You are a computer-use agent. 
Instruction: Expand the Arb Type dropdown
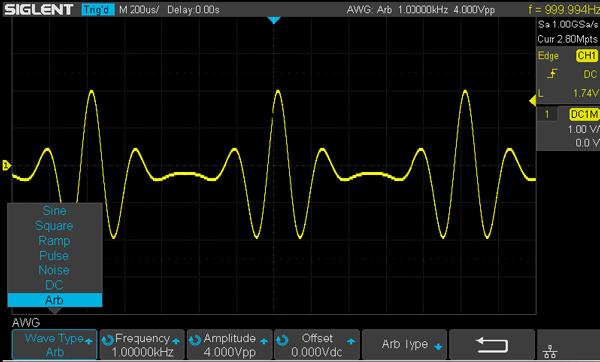(x=404, y=345)
